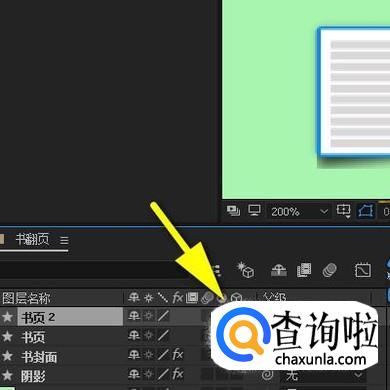Open parent dropdown of 阴影 layer
Image resolution: width=390 pixels, height=390 pixels.
323,375
